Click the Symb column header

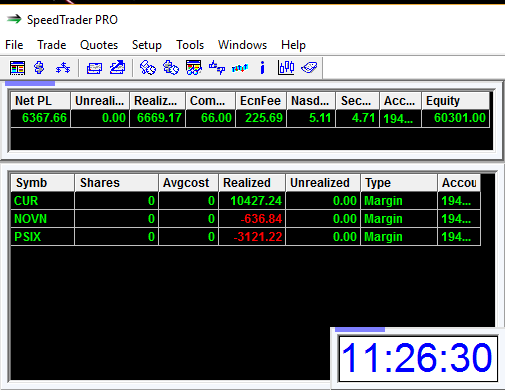(42, 183)
